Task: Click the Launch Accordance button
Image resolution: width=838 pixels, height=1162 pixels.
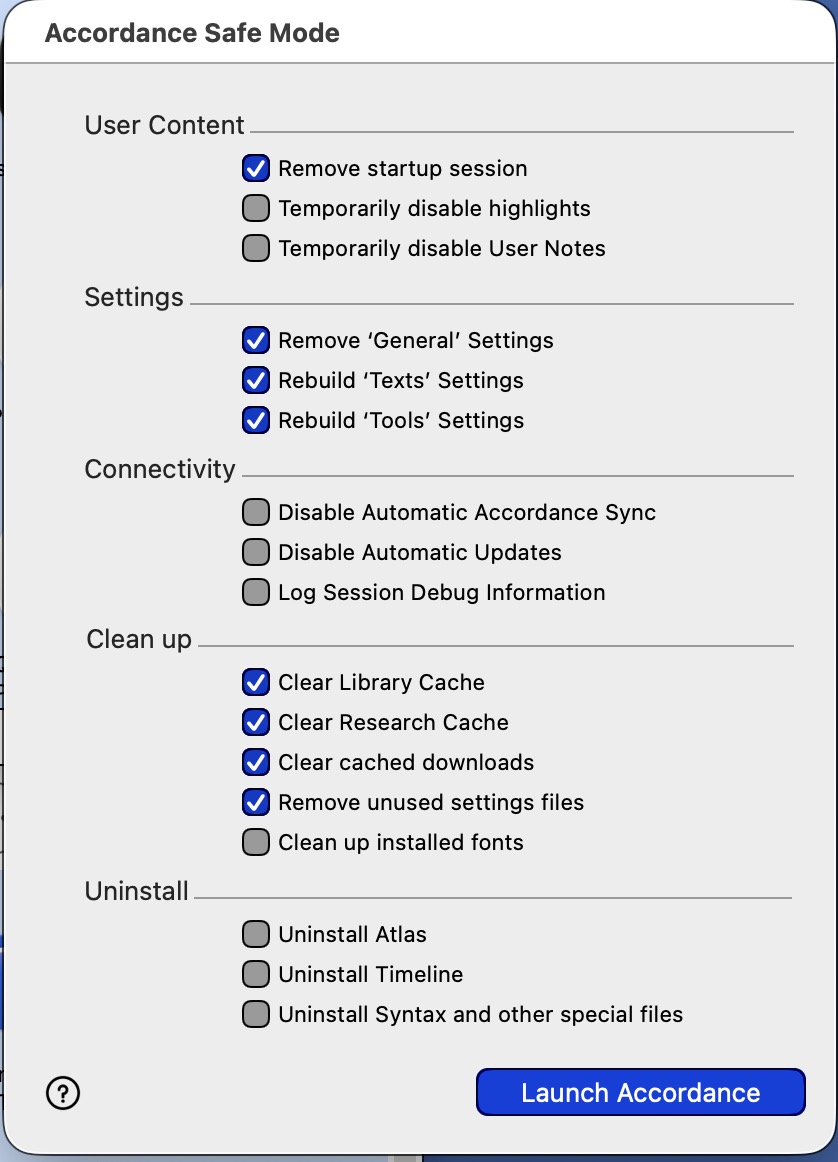Action: pos(641,1092)
